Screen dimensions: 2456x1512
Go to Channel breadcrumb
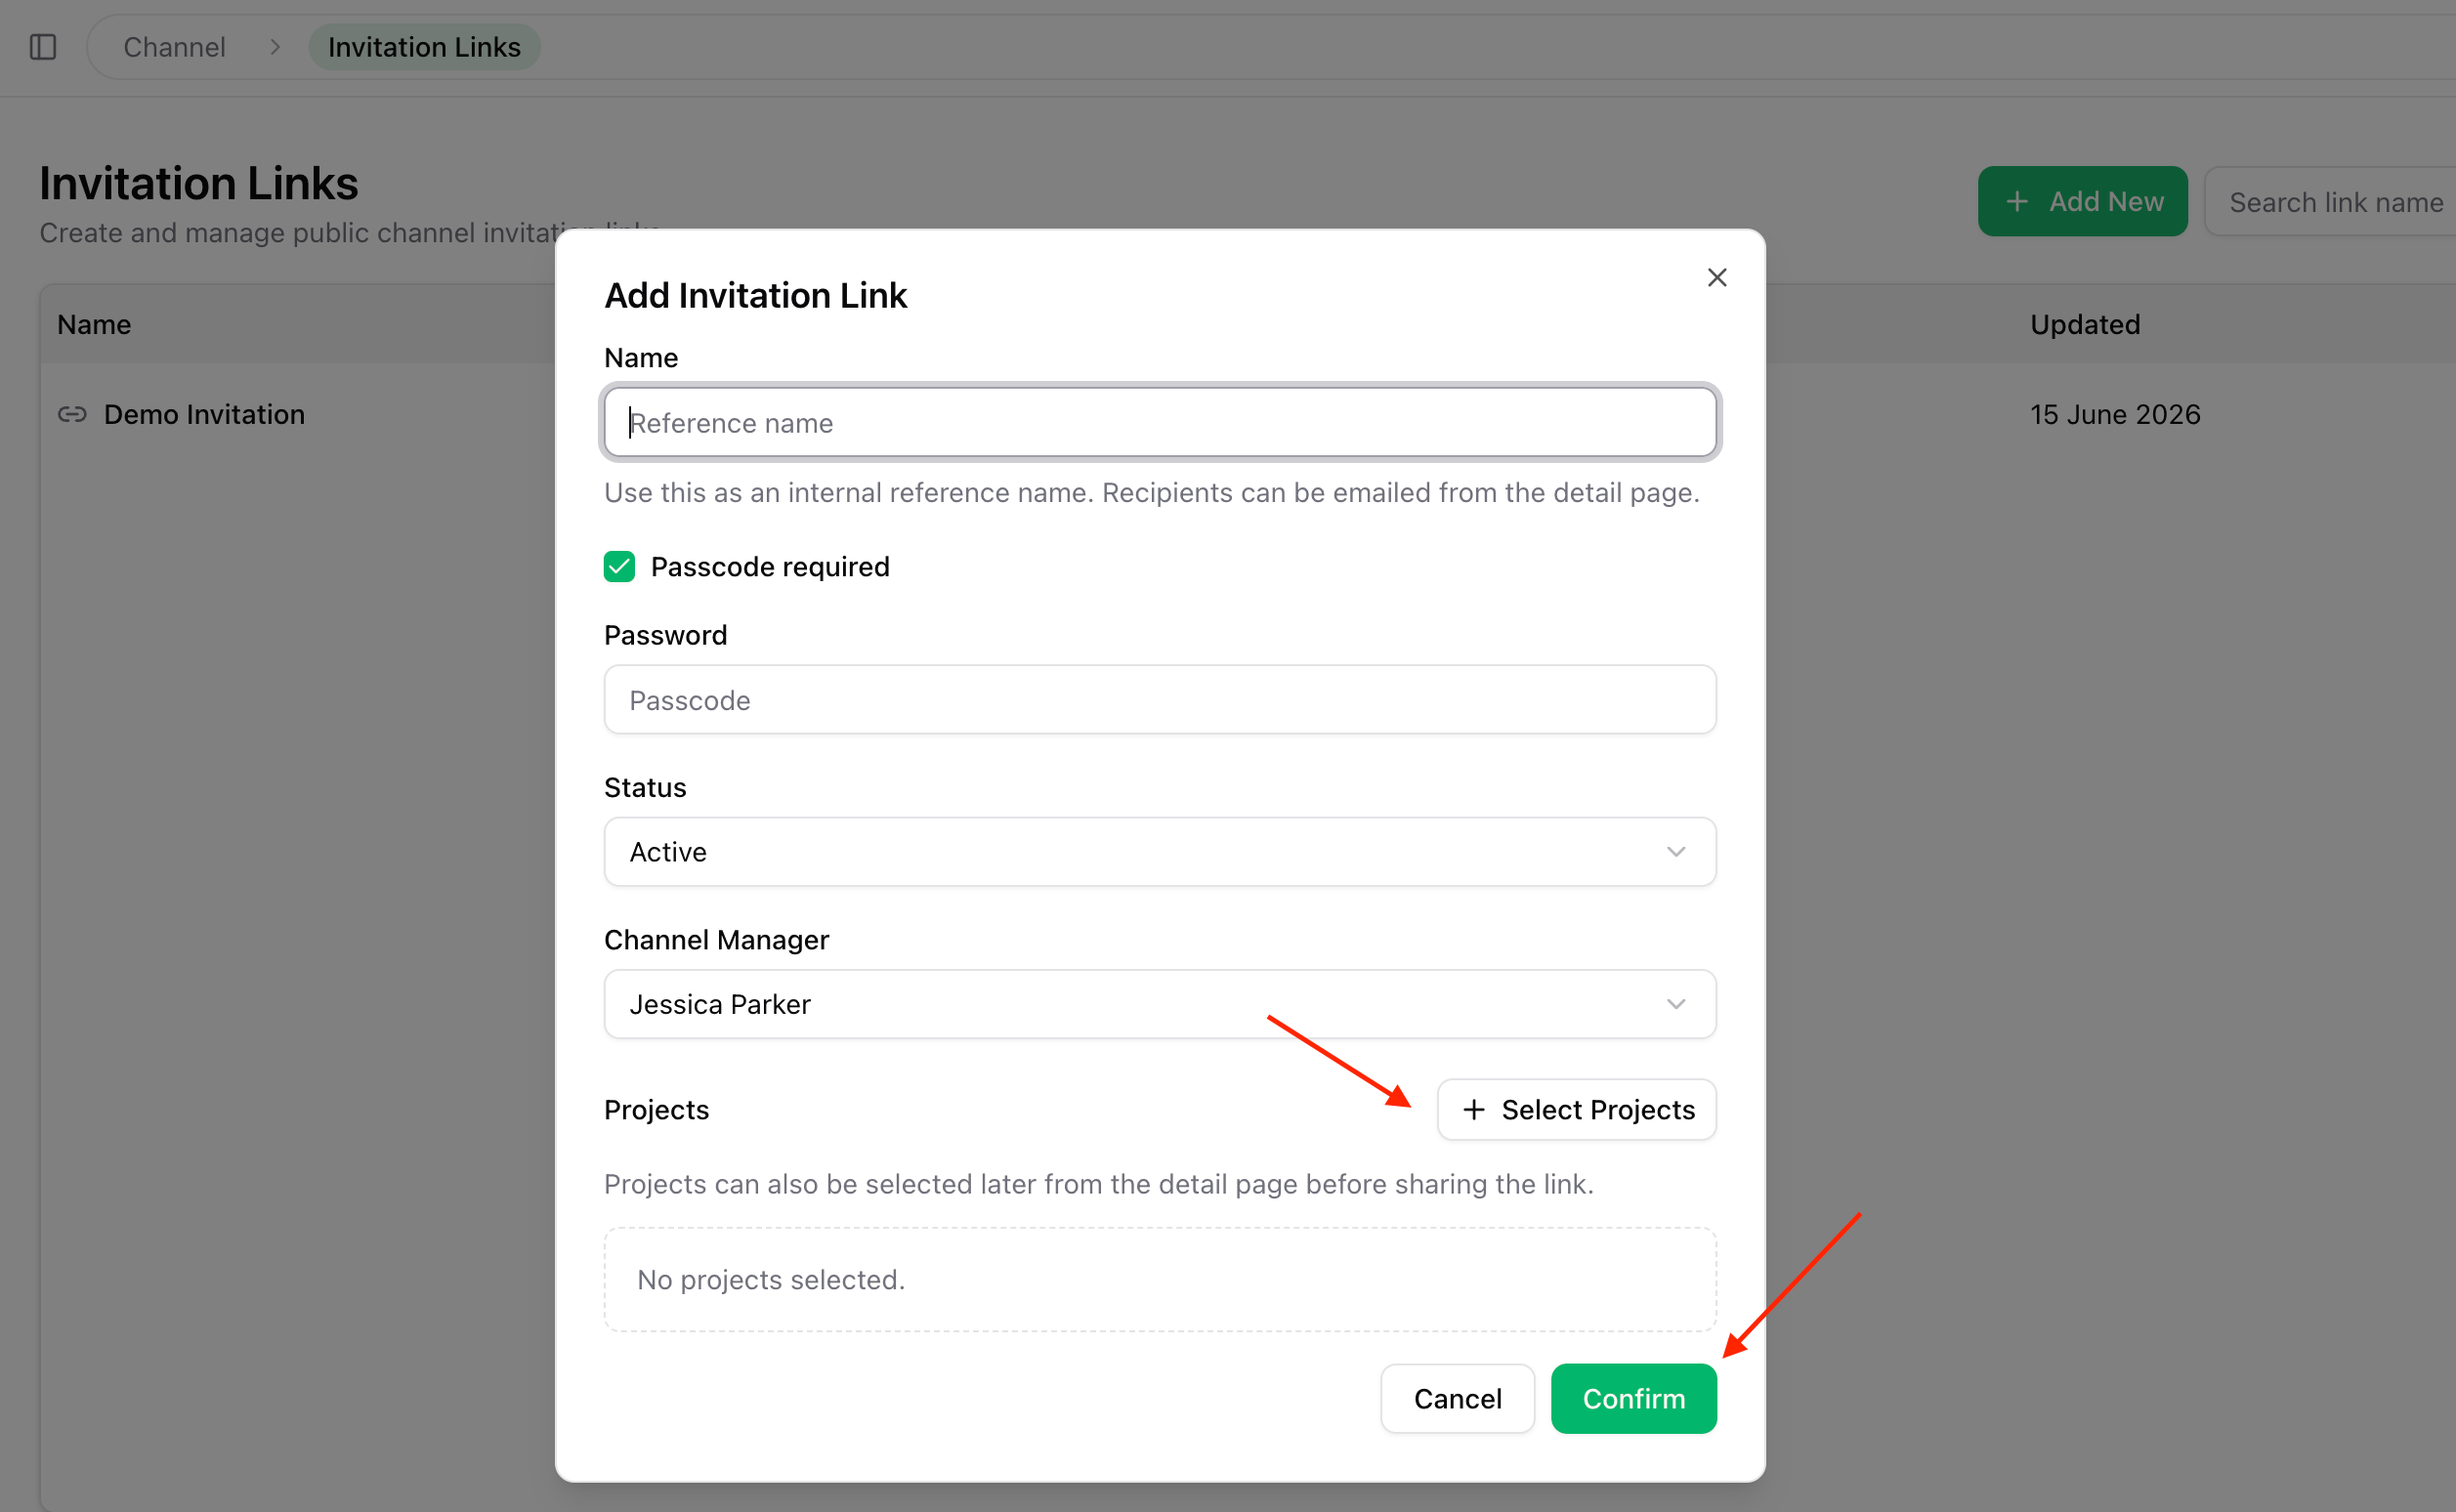(x=174, y=47)
